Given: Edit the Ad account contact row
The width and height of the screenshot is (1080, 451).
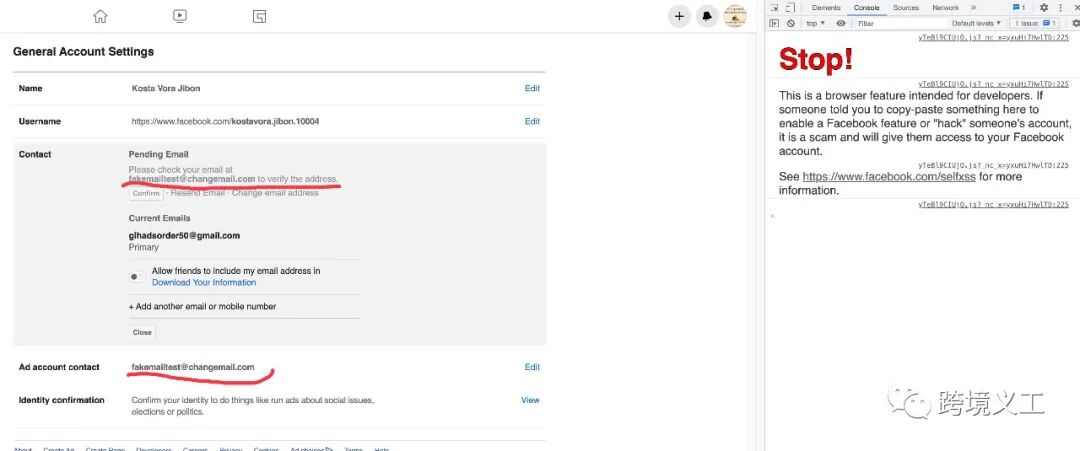Looking at the screenshot, I should [x=532, y=367].
